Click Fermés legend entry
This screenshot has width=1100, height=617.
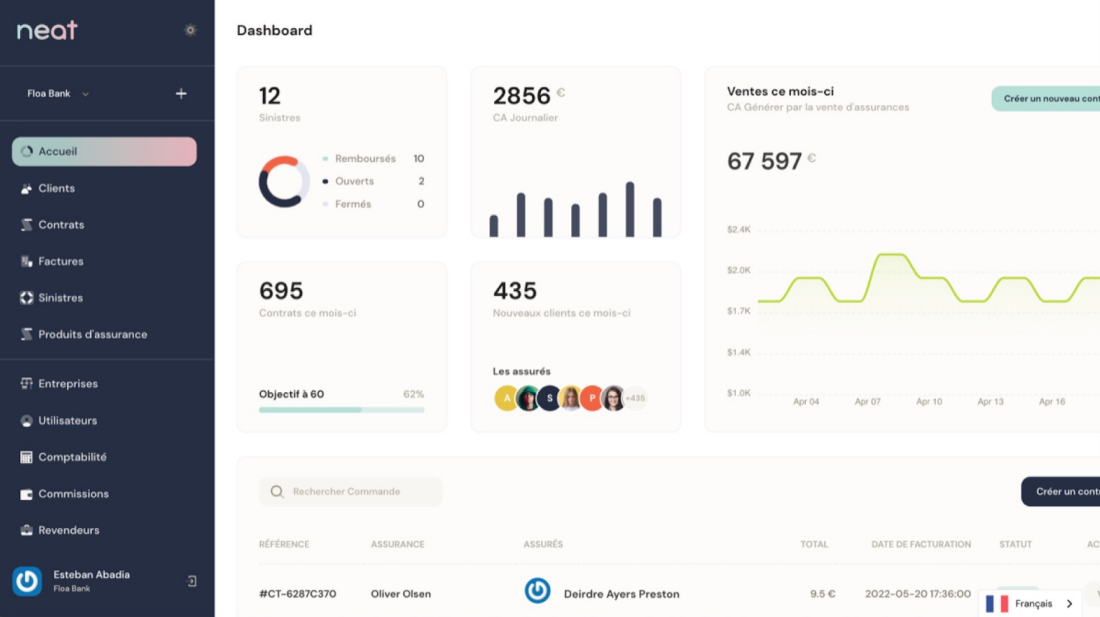(x=373, y=204)
